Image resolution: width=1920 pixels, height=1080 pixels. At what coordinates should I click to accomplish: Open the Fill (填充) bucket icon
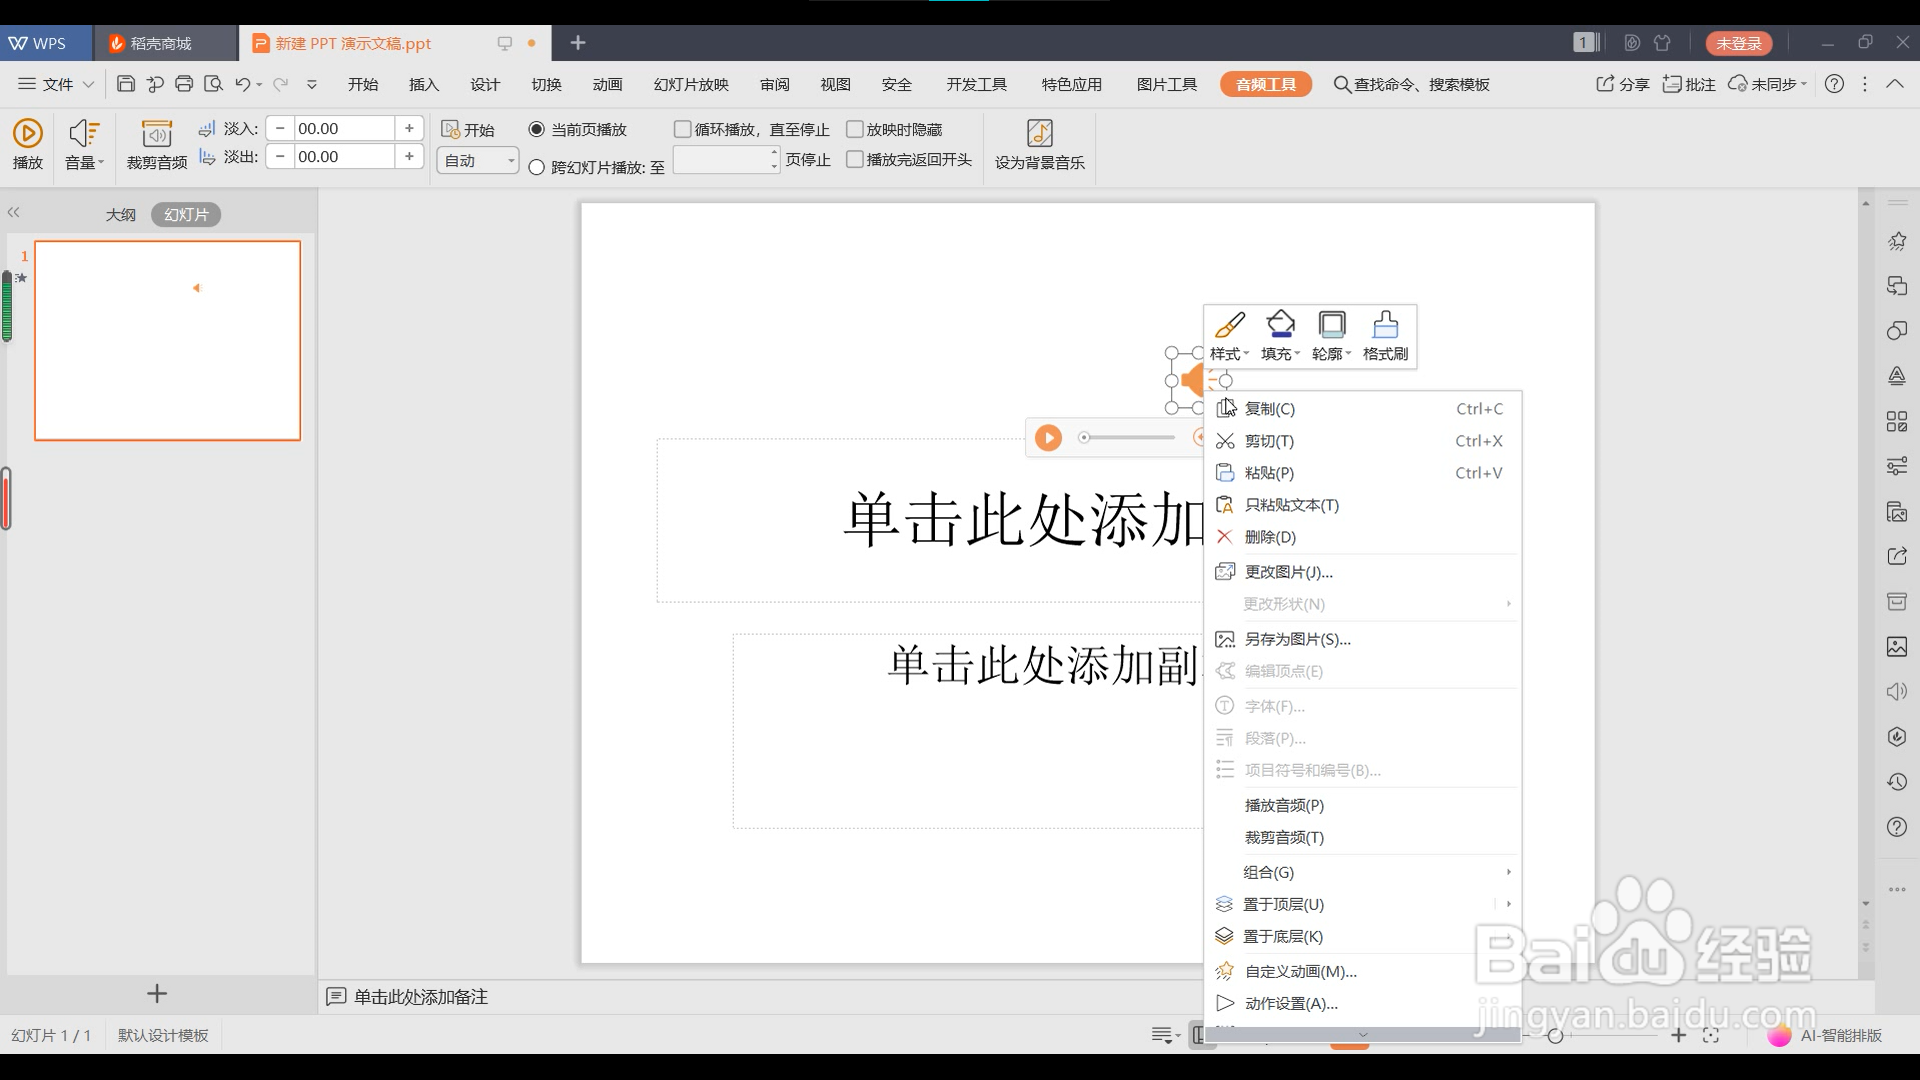[1280, 325]
